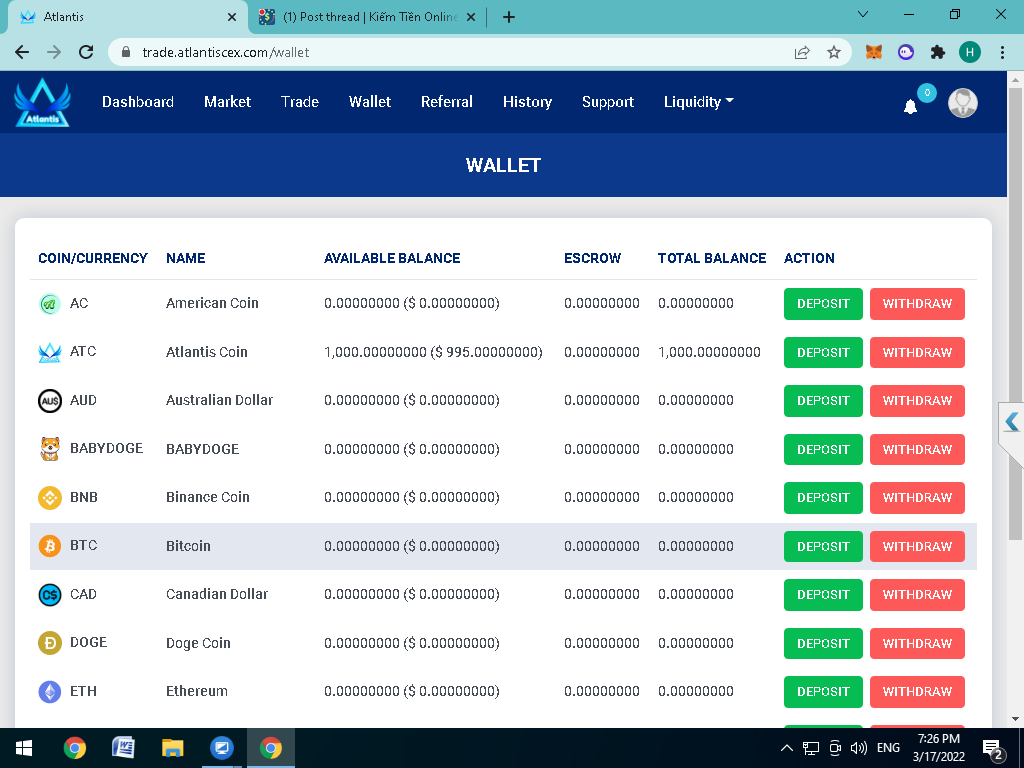Reload the wallet page
Screen dimensions: 1024x768
pos(86,52)
